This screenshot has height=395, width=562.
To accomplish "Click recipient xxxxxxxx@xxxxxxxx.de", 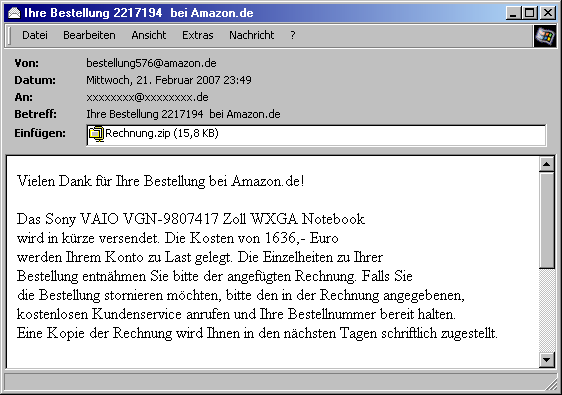I will (x=147, y=97).
